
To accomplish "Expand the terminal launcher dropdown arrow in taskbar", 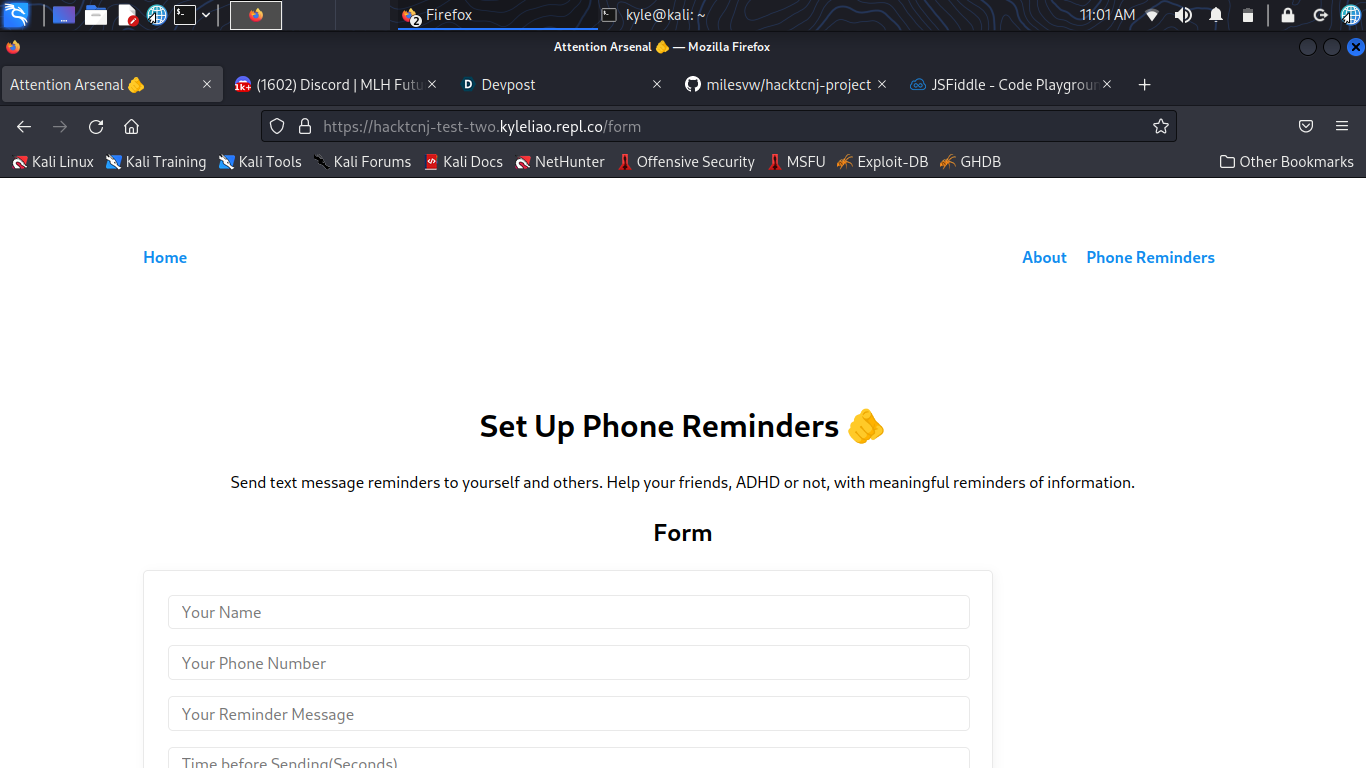I will click(206, 15).
